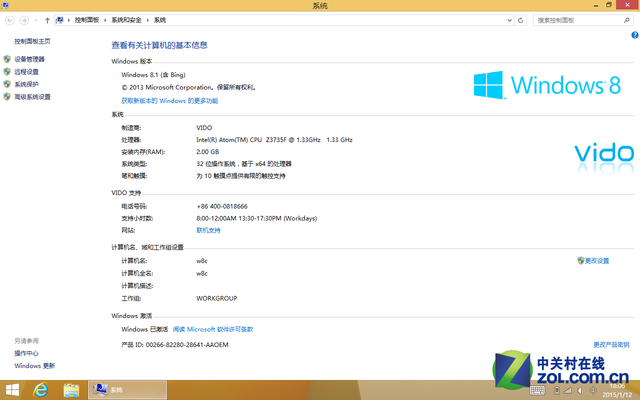The width and height of the screenshot is (640, 400).
Task: Select the product ID 00266-82280-28641-AAOEM
Action: point(187,345)
